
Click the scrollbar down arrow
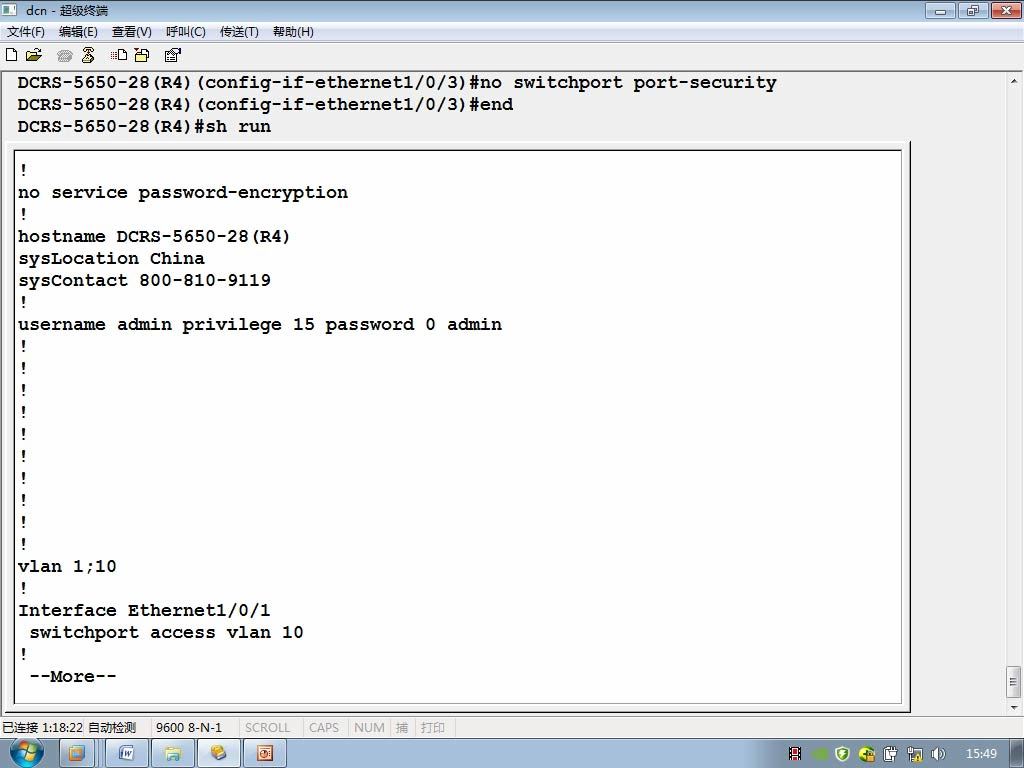point(1014,707)
